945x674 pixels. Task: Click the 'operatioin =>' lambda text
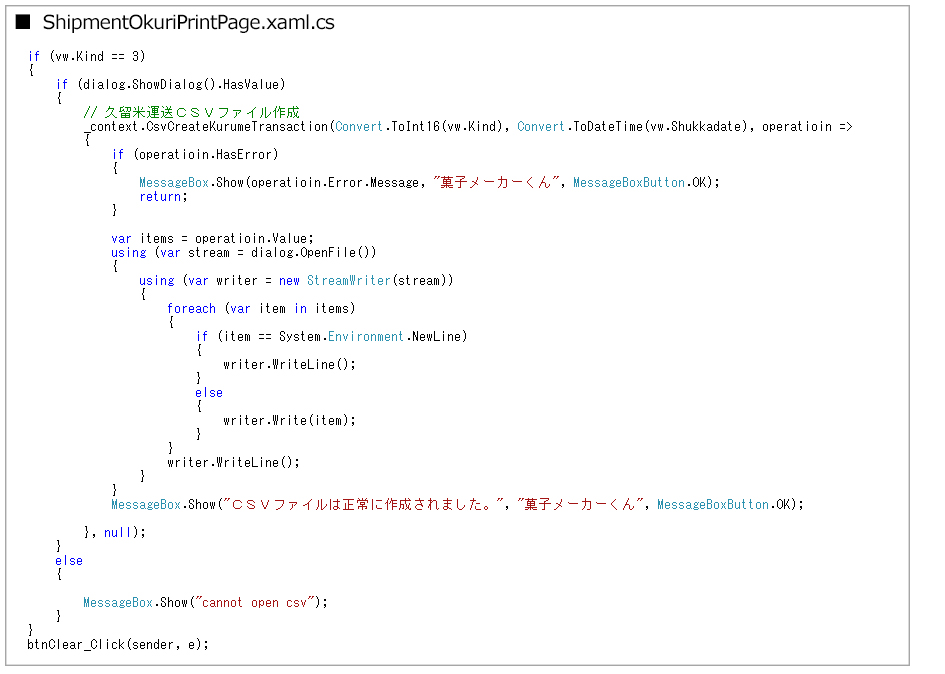click(x=807, y=127)
